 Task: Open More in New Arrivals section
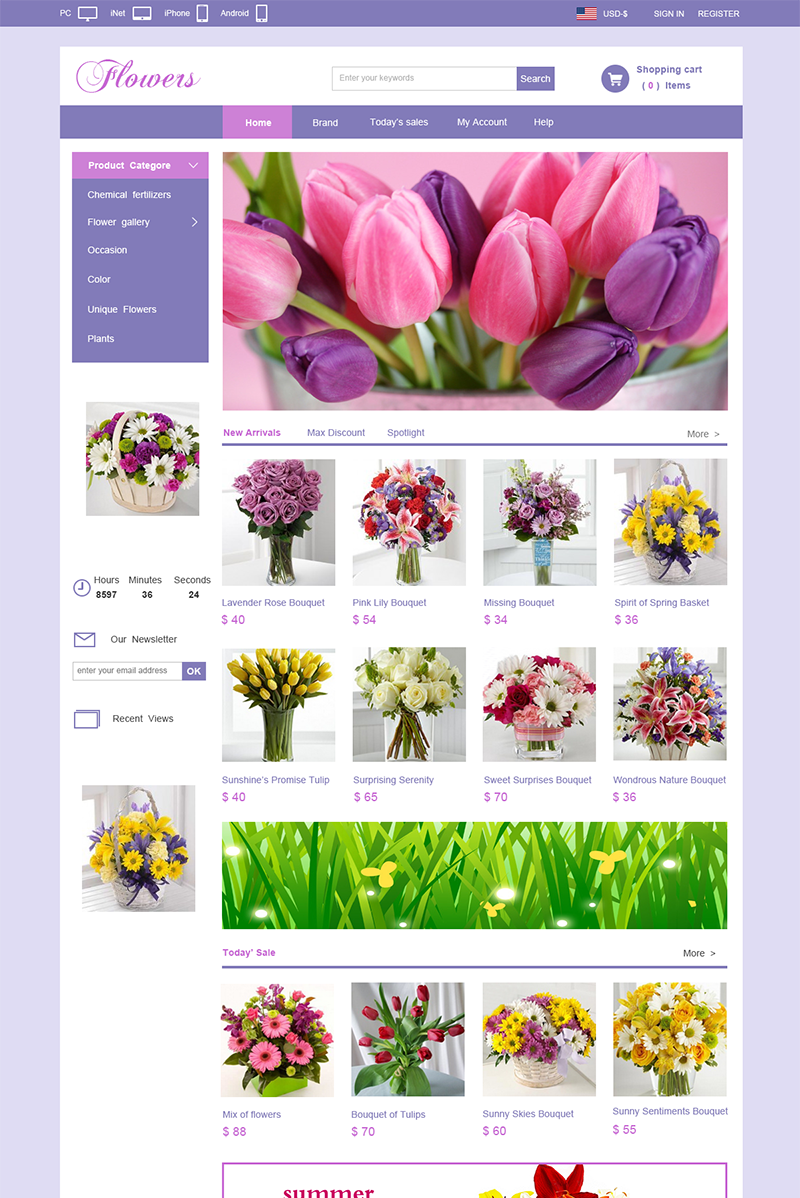coord(702,434)
